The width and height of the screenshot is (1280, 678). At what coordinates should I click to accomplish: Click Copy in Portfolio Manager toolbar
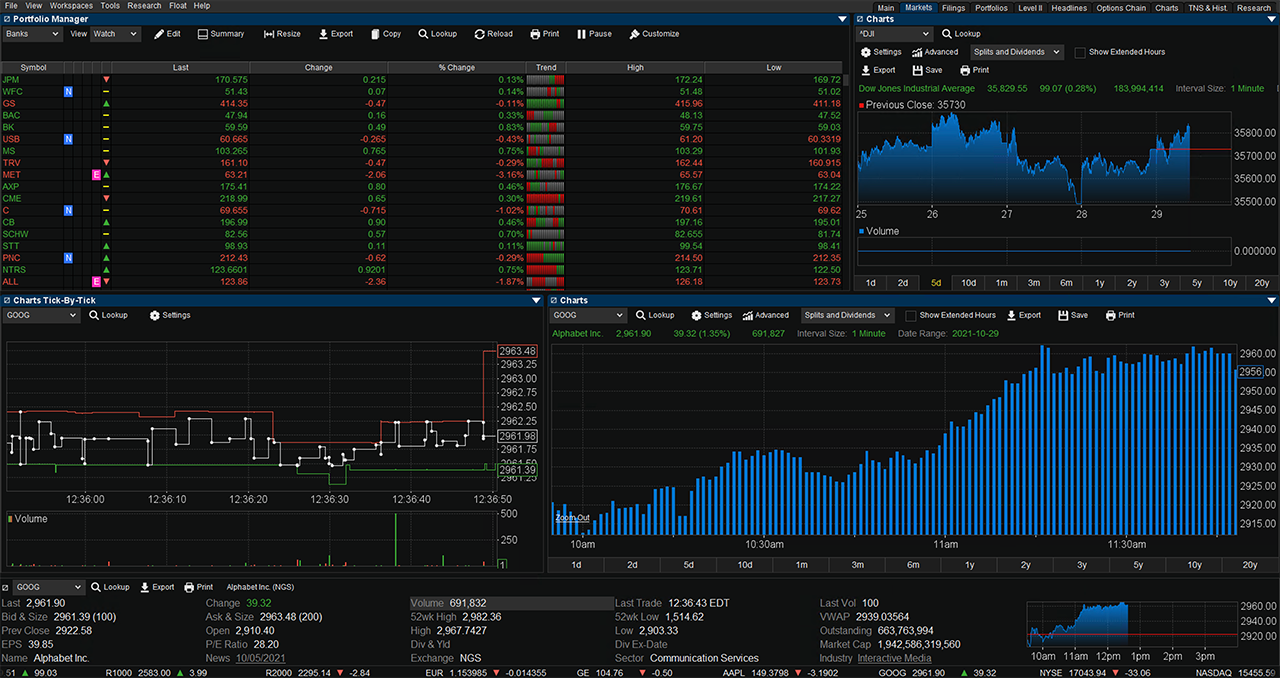385,34
